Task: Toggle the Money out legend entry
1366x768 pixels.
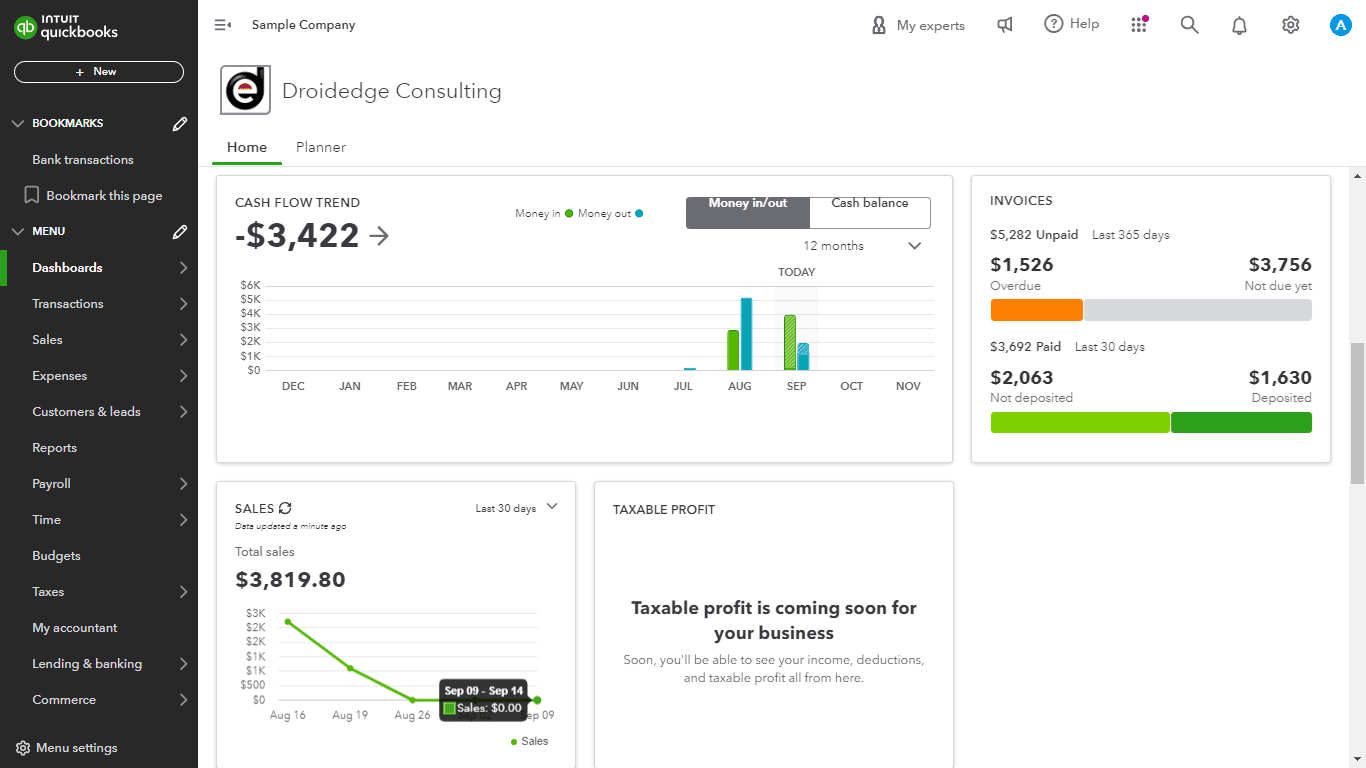Action: [x=610, y=213]
